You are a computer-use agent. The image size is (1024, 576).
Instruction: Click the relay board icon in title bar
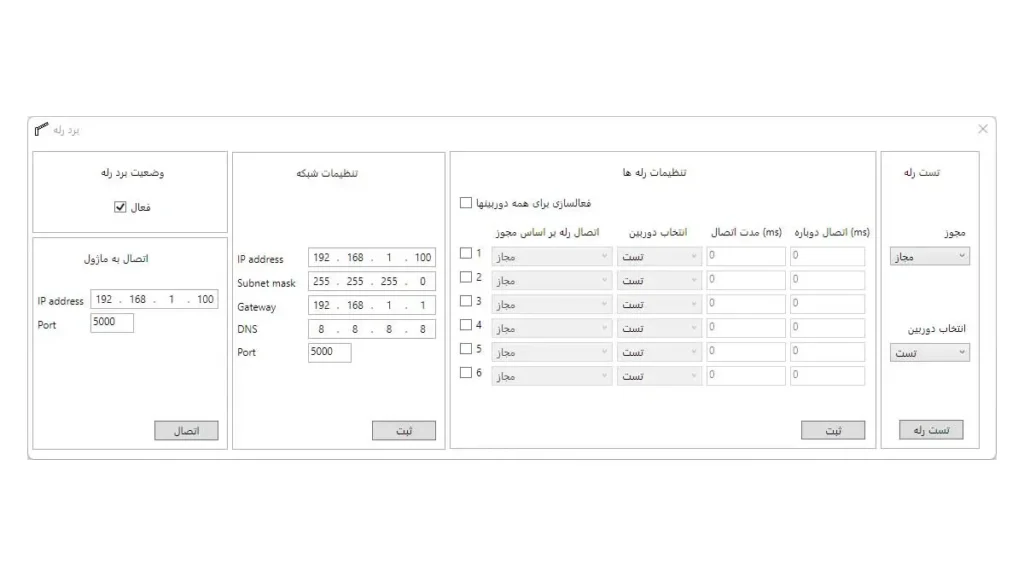pos(41,130)
